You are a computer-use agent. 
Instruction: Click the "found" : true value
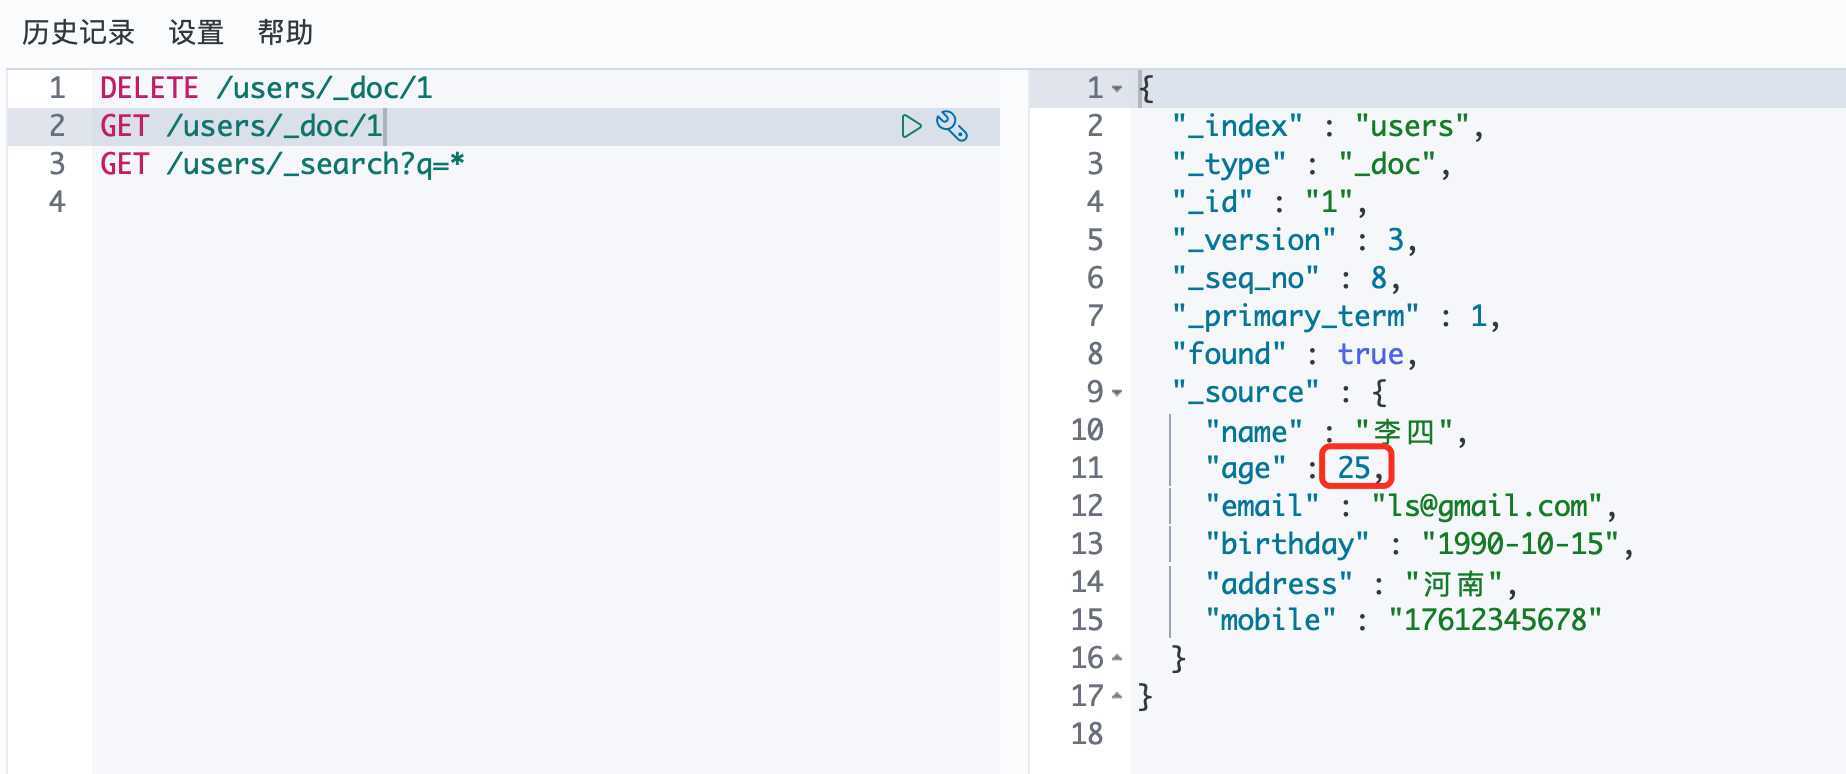[1370, 354]
